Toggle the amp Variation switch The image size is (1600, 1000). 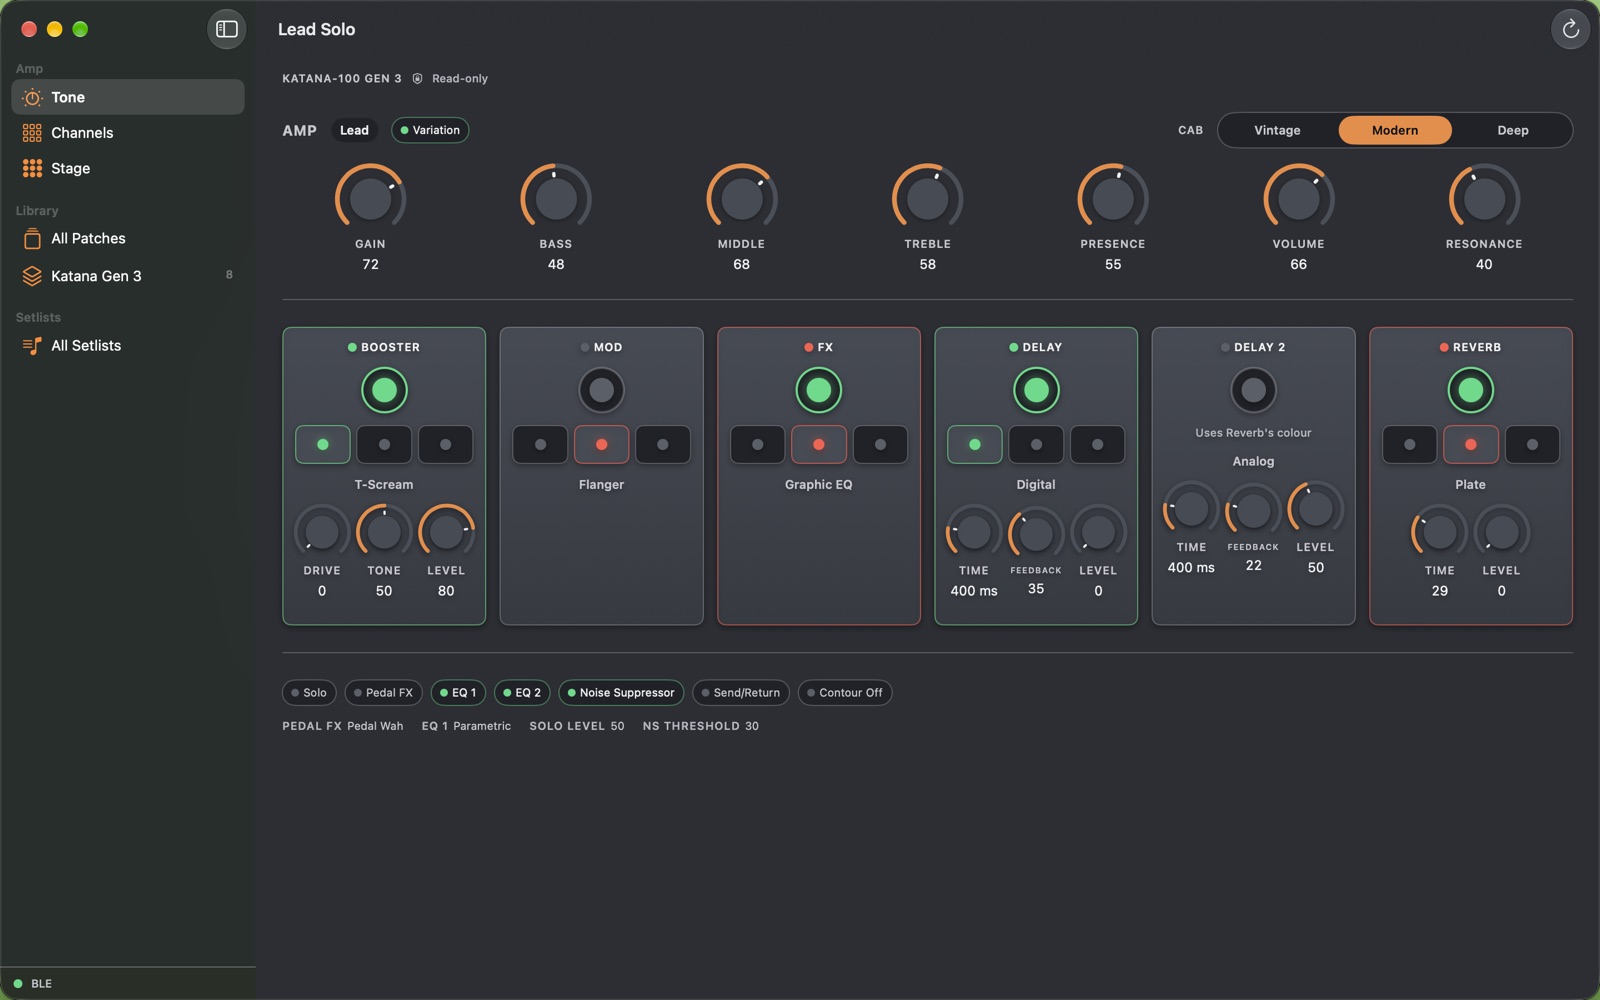pyautogui.click(x=430, y=130)
